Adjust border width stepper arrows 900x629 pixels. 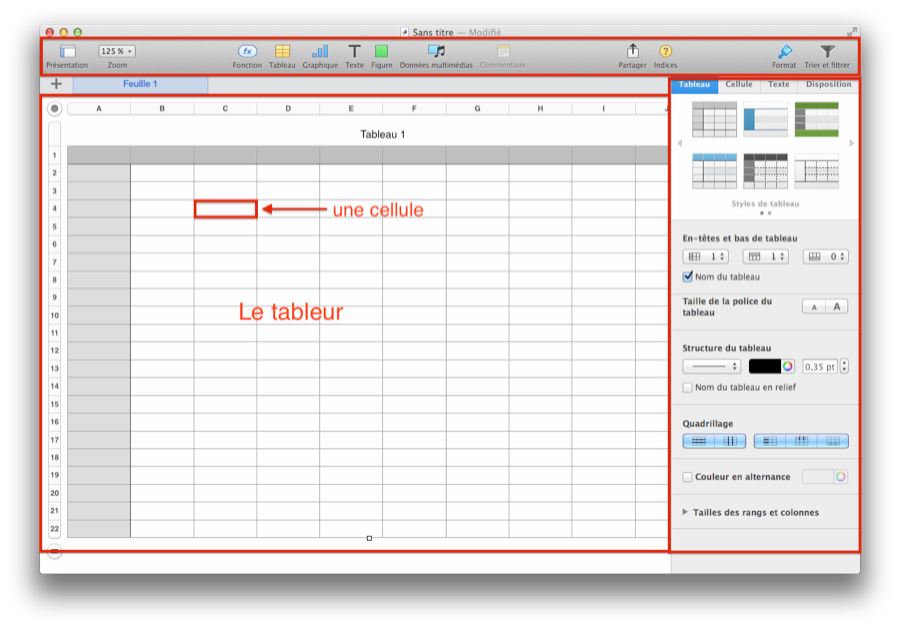[x=844, y=366]
